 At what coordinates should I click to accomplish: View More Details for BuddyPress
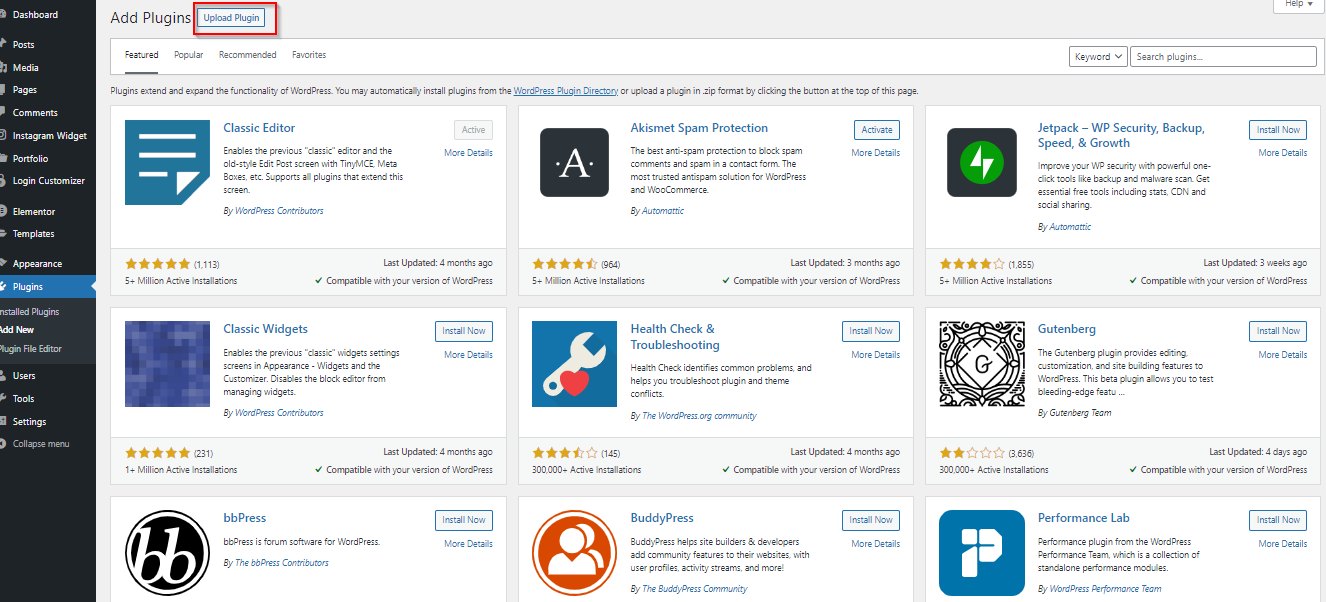876,544
